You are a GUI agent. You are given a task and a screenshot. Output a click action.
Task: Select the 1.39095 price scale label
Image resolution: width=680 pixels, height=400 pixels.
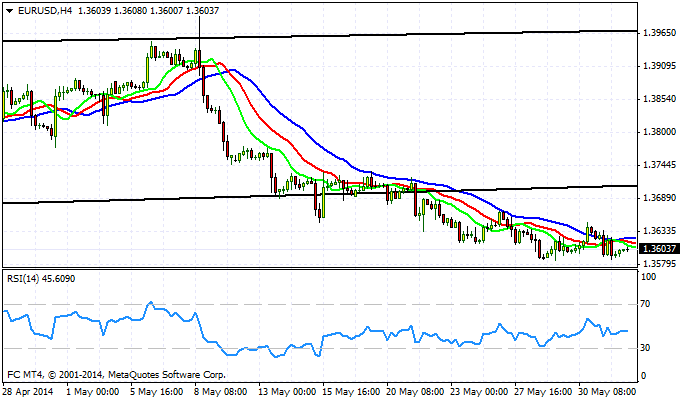(x=660, y=66)
